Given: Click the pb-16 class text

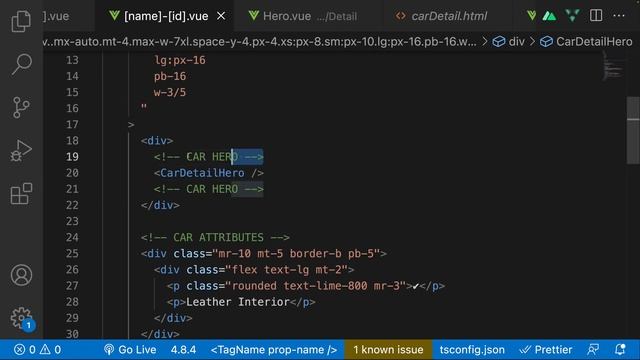Looking at the screenshot, I should click(x=170, y=76).
